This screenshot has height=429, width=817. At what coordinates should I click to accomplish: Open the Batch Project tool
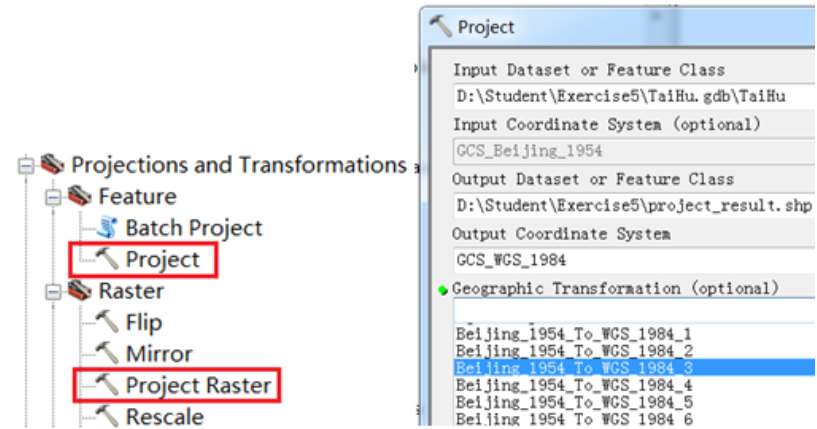coord(194,228)
